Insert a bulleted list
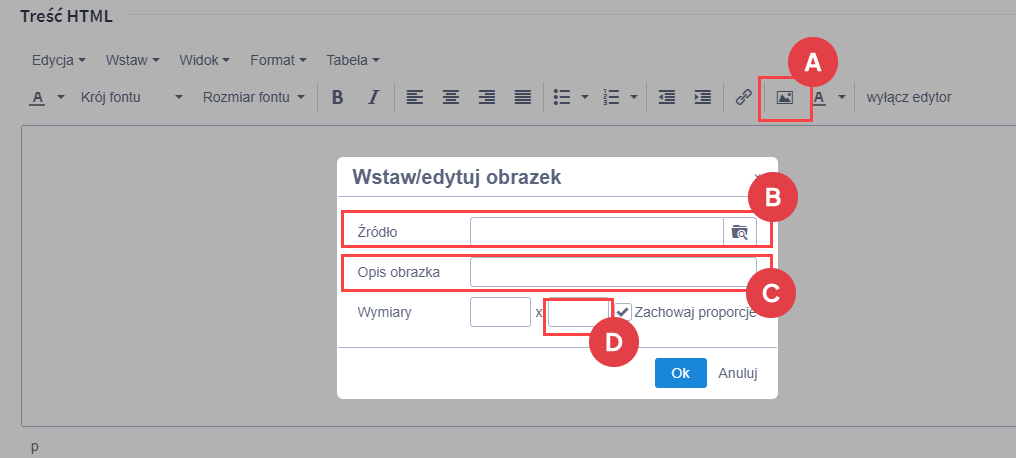The image size is (1016, 458). (561, 97)
